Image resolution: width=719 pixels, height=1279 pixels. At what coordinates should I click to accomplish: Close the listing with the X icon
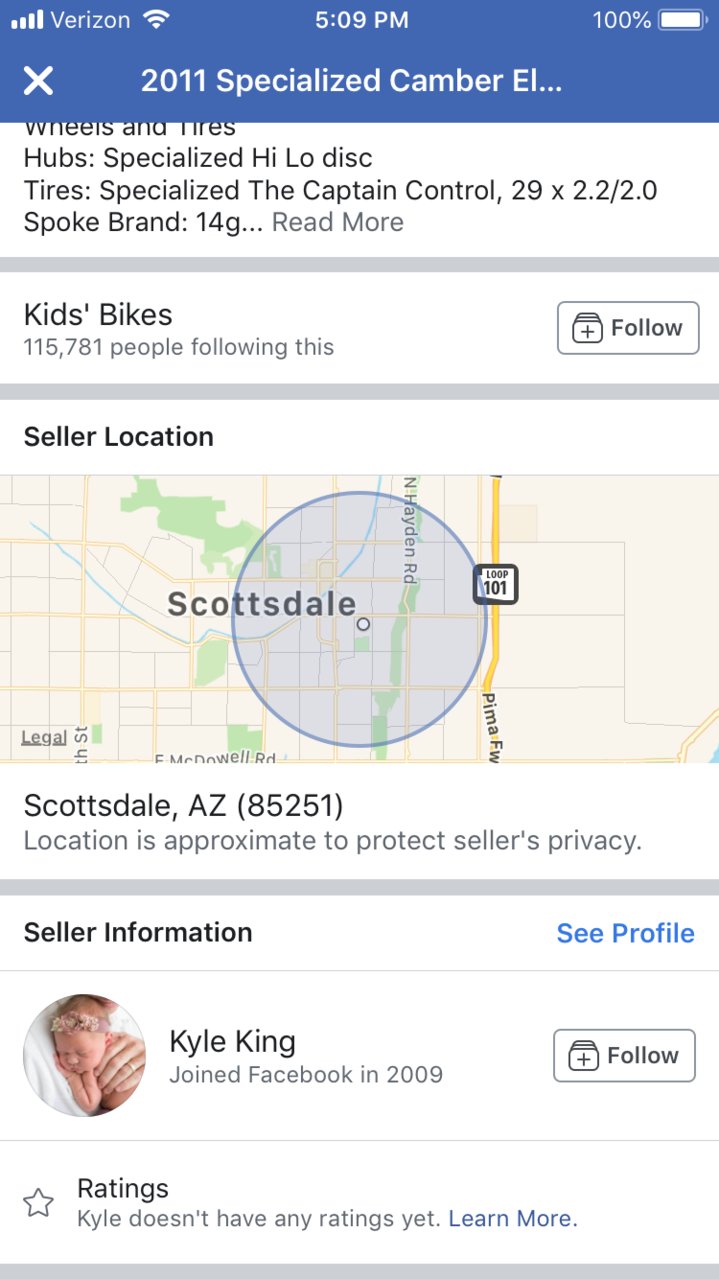click(x=38, y=81)
